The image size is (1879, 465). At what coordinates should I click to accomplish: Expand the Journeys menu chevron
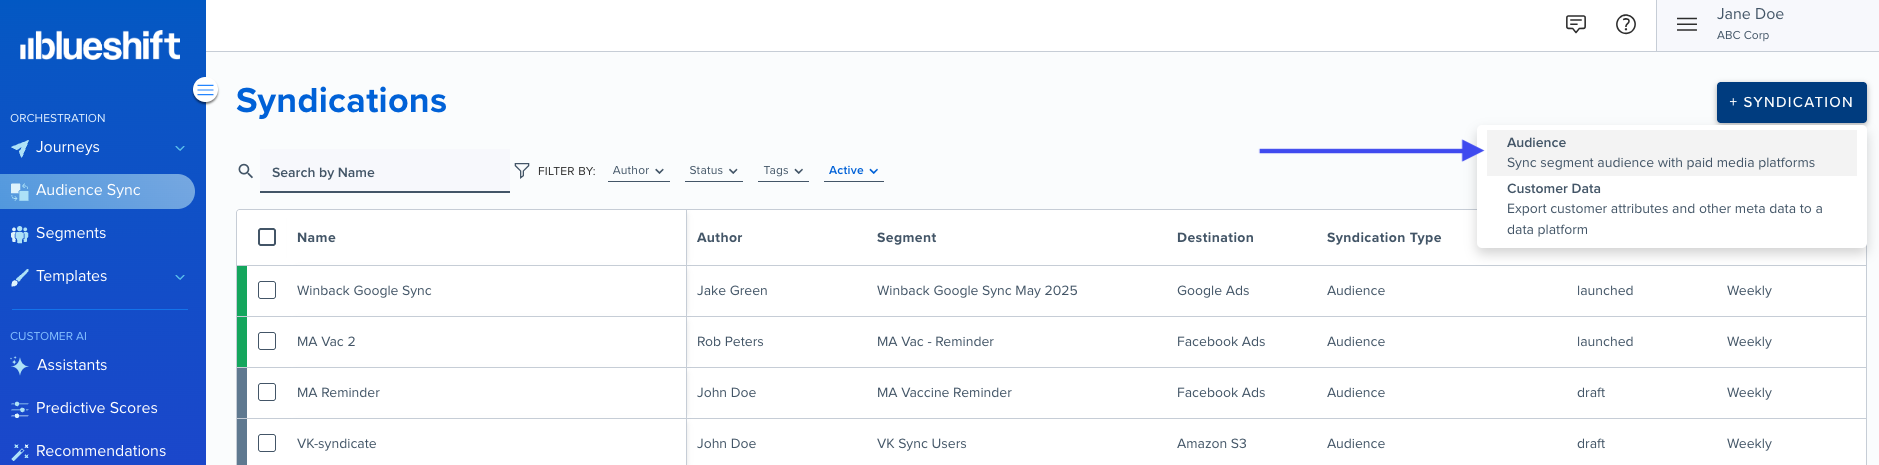coord(180,148)
